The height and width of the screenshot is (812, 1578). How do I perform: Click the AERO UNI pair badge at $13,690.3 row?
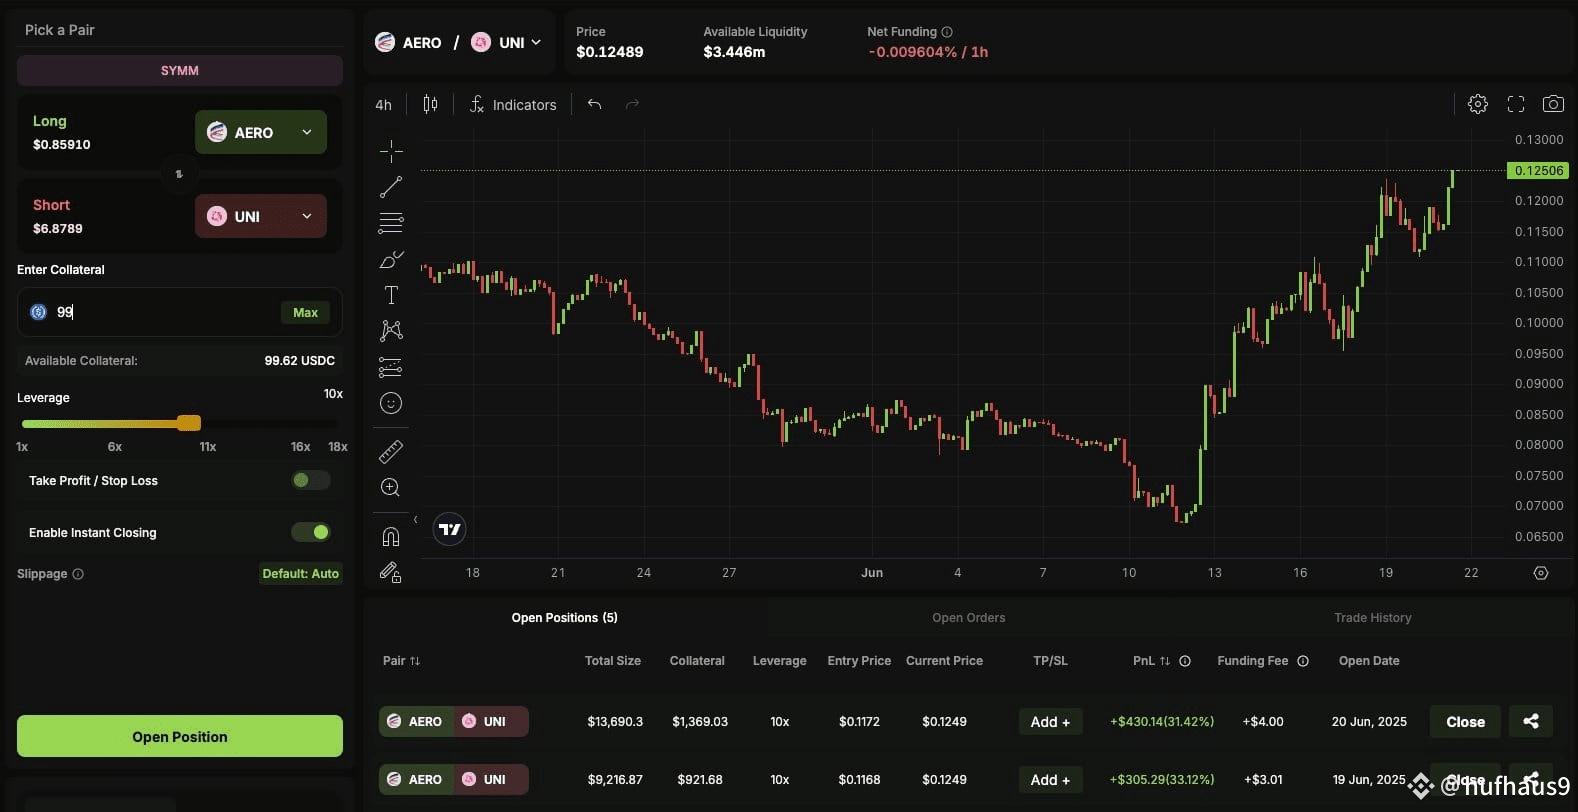(453, 721)
